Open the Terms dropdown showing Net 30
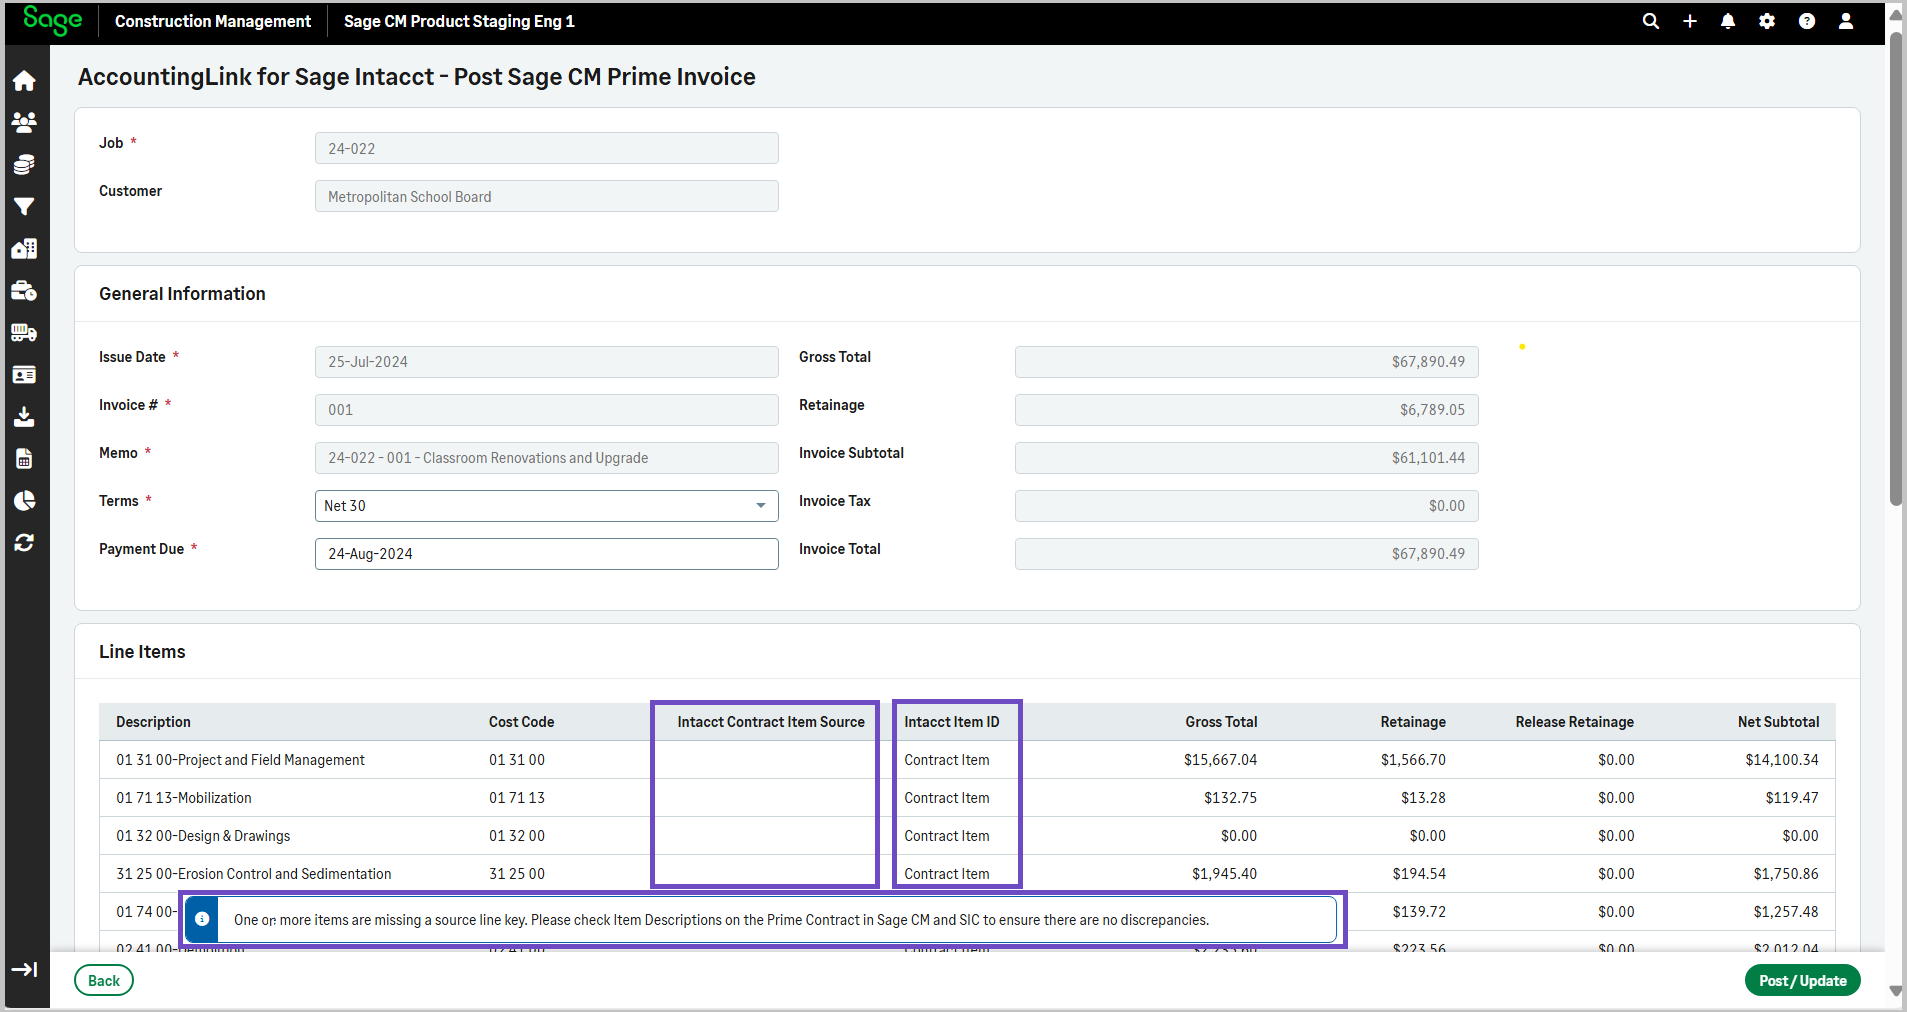The height and width of the screenshot is (1012, 1907). pyautogui.click(x=546, y=506)
